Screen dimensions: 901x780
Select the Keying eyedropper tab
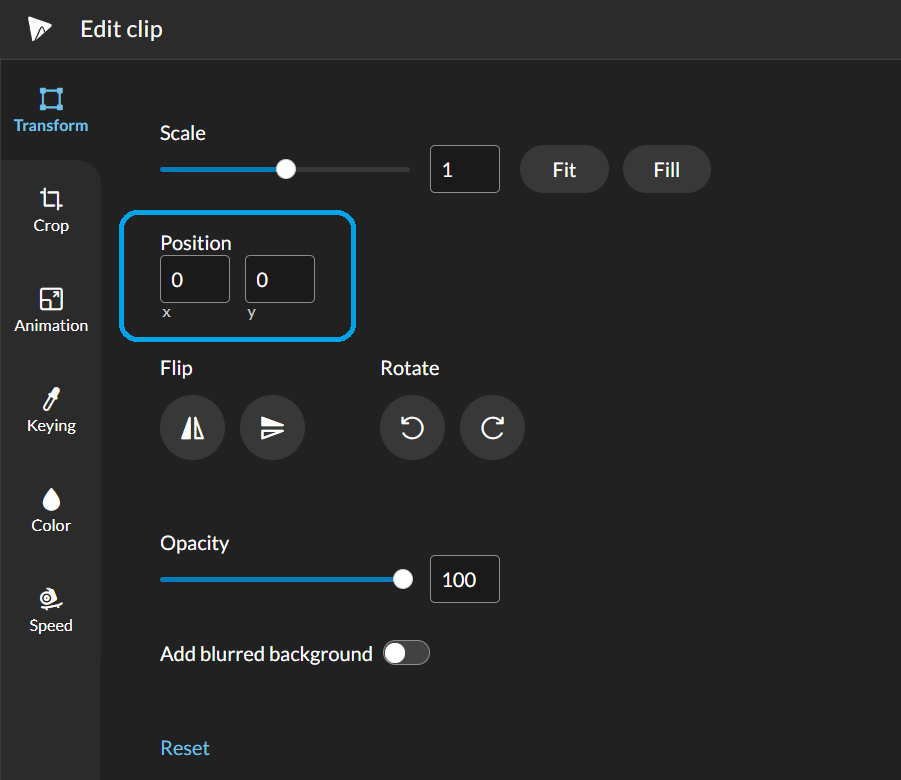click(51, 410)
